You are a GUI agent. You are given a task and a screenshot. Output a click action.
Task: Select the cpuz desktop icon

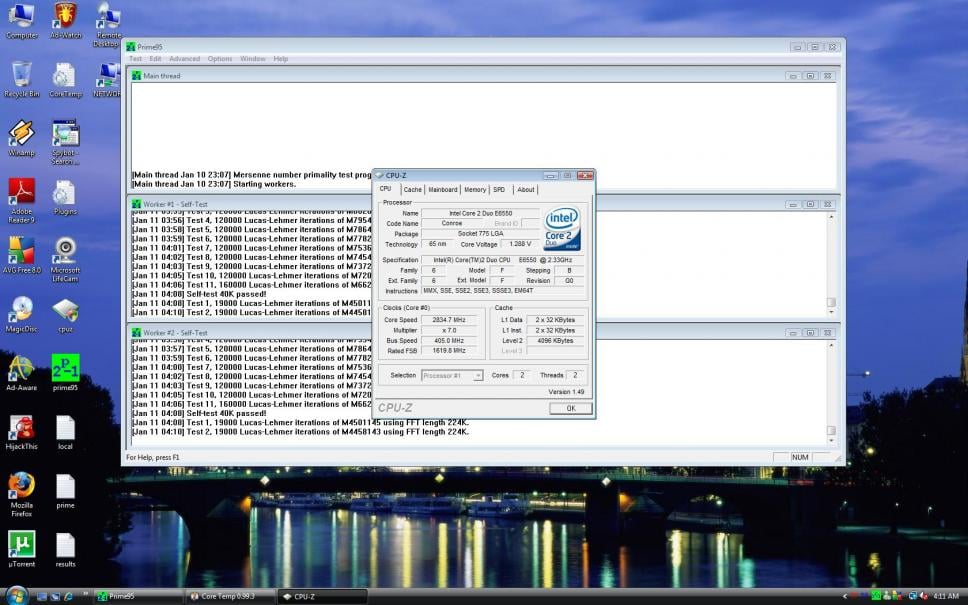(x=65, y=315)
